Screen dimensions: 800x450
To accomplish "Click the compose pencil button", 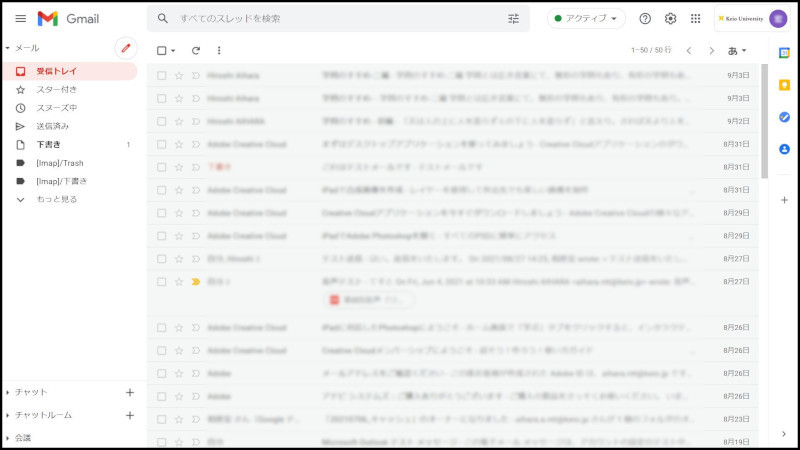I will click(x=125, y=48).
